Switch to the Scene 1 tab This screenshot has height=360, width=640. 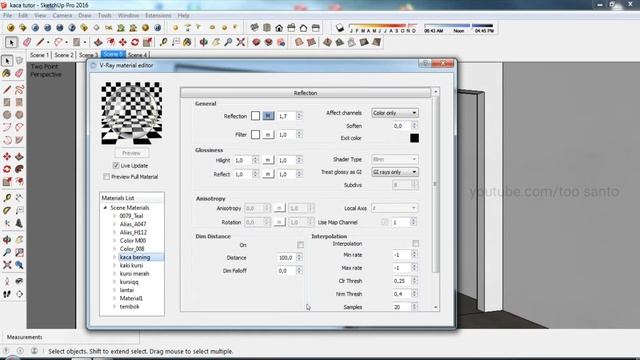pos(39,55)
